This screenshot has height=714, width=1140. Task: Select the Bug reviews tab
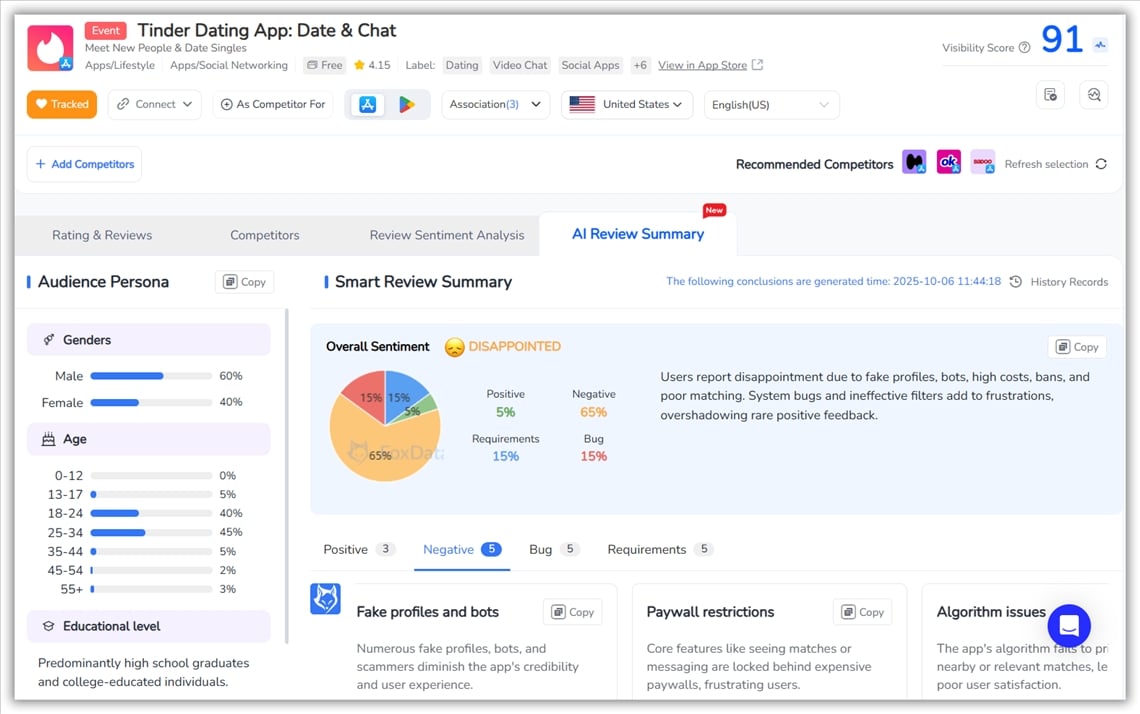tap(553, 549)
